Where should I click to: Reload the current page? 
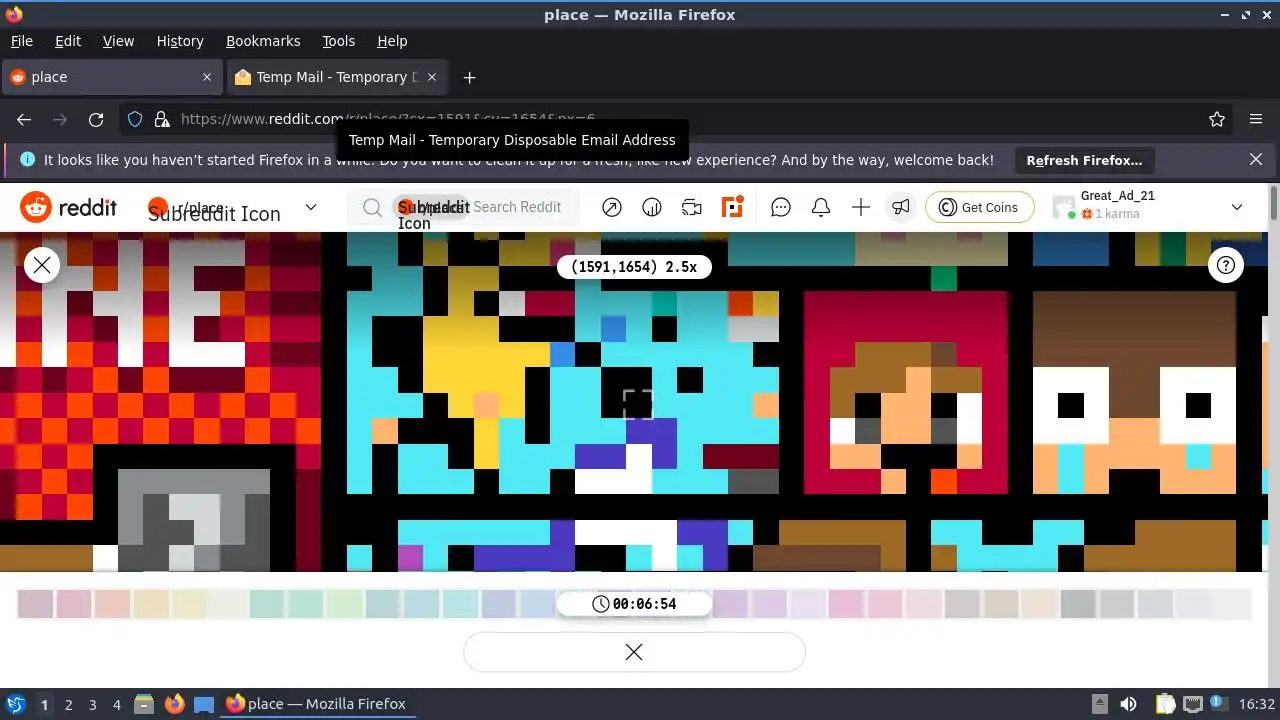coord(96,119)
